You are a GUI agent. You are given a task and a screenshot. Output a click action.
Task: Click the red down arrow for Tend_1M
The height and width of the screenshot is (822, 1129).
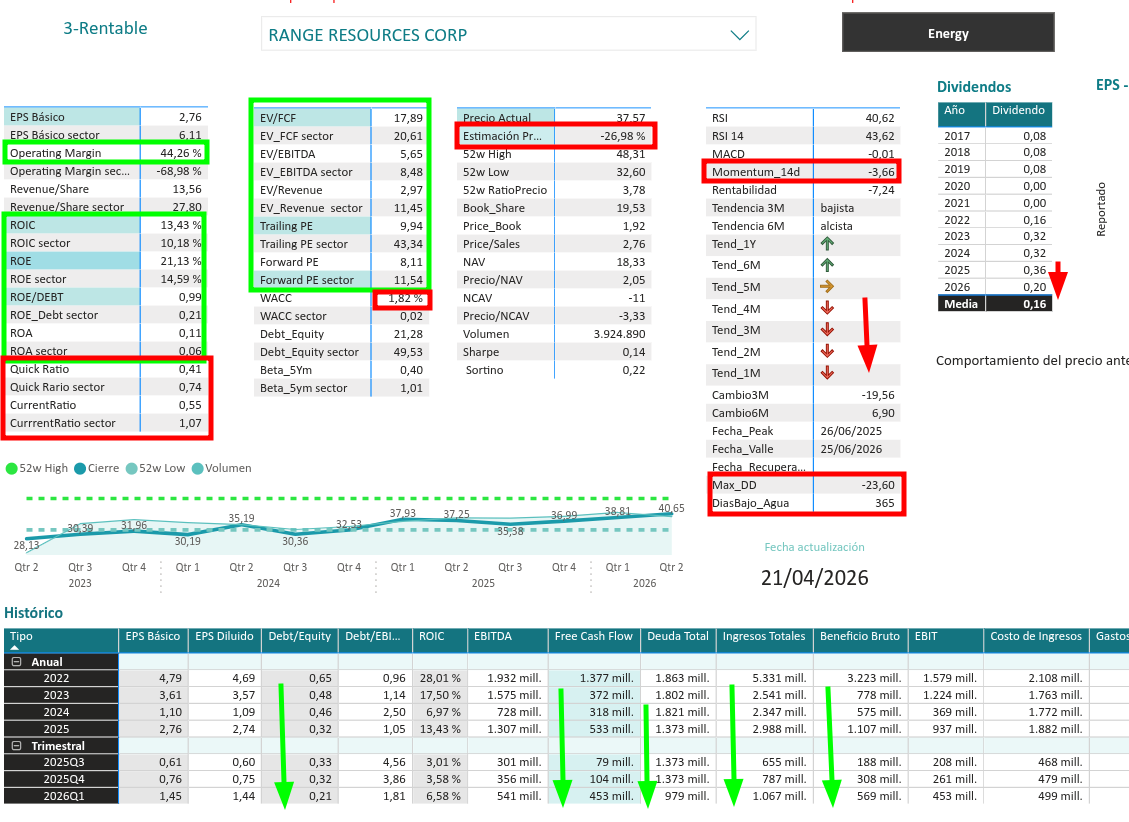click(x=827, y=373)
